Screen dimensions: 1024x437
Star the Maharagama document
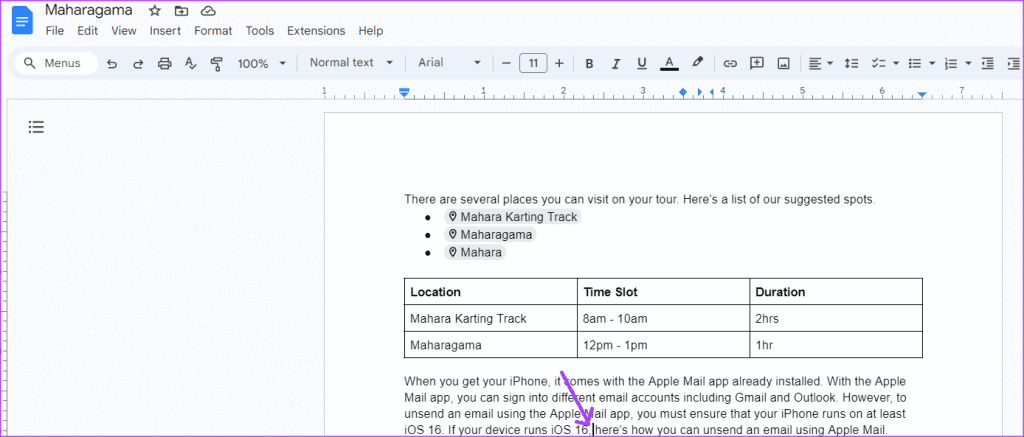pos(154,10)
